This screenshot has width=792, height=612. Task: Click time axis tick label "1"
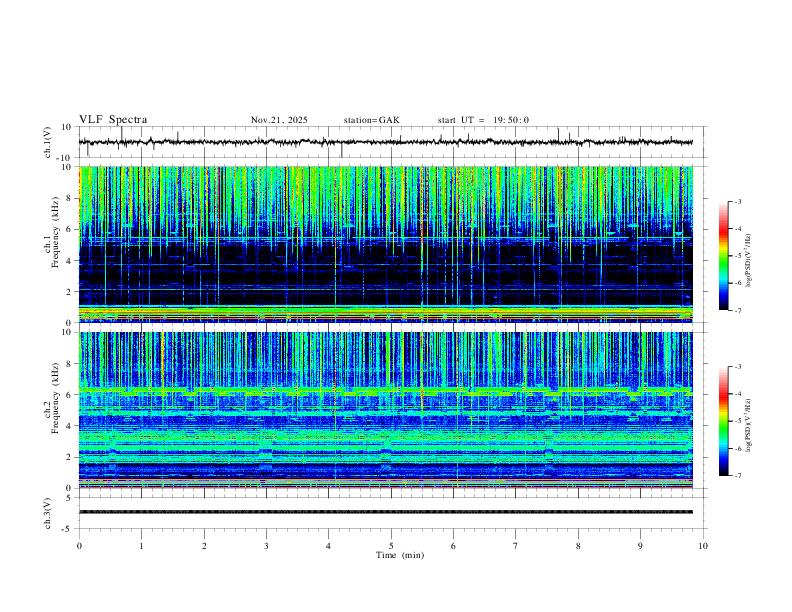point(141,546)
